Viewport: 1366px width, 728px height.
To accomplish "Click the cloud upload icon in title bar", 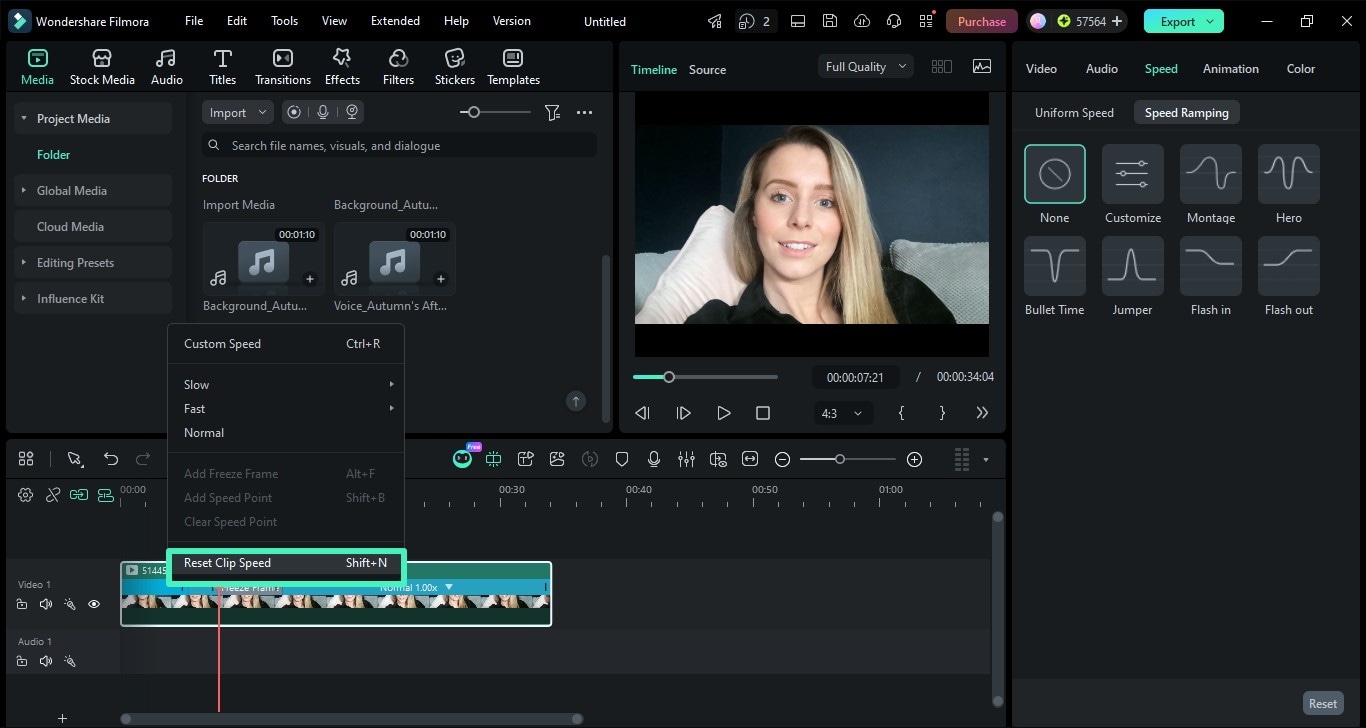I will (863, 21).
